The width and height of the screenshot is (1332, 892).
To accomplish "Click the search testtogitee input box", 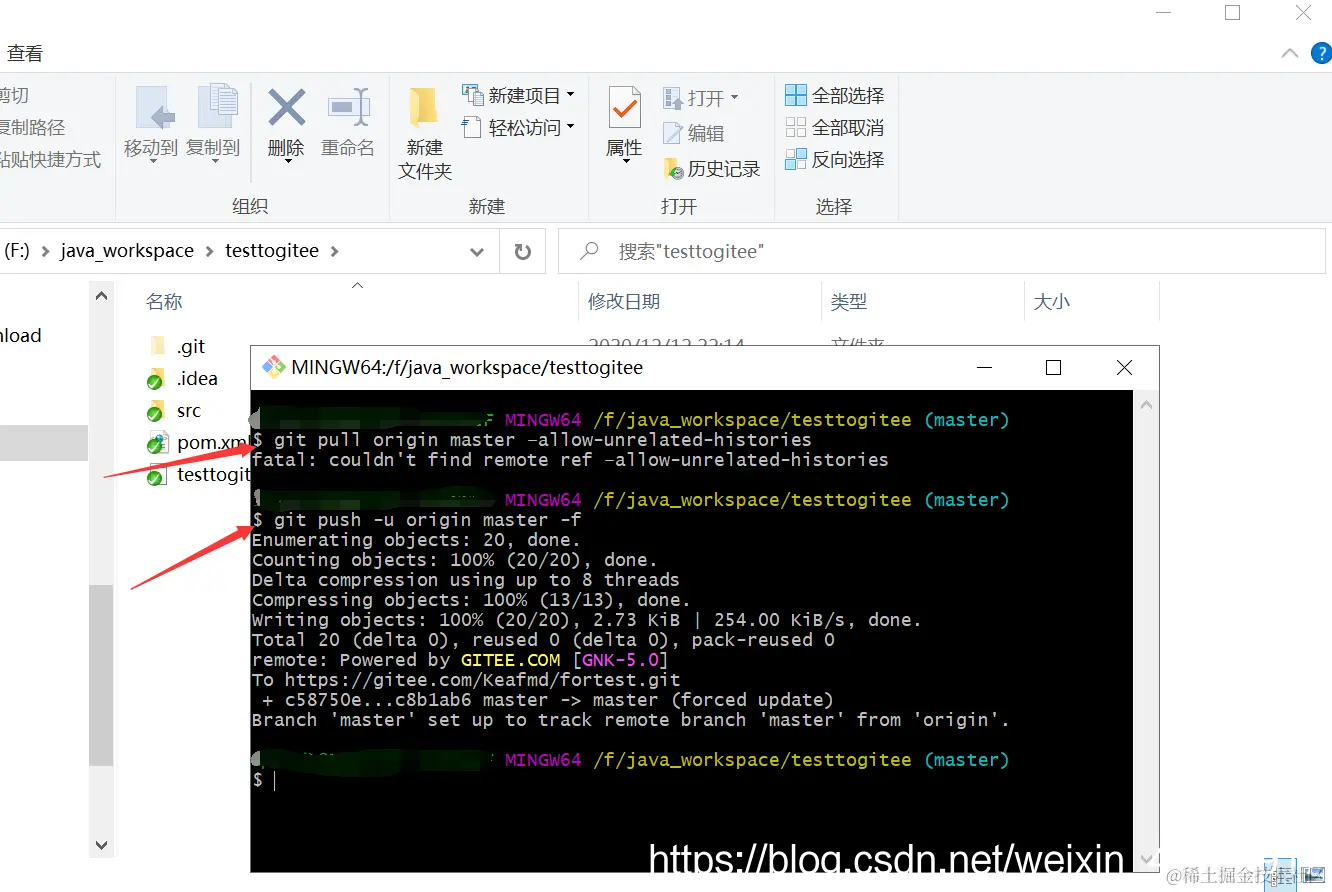I will 941,252.
